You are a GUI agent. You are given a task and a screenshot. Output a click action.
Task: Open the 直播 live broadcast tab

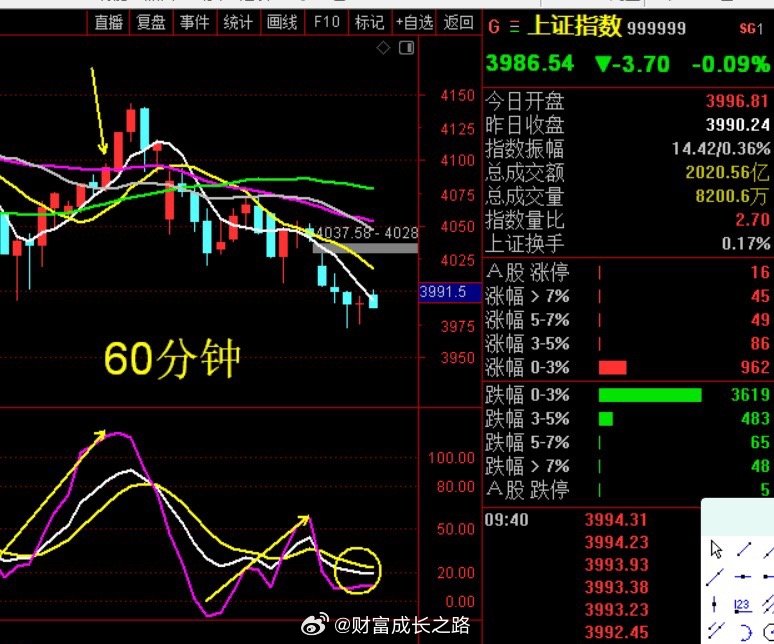(x=109, y=23)
